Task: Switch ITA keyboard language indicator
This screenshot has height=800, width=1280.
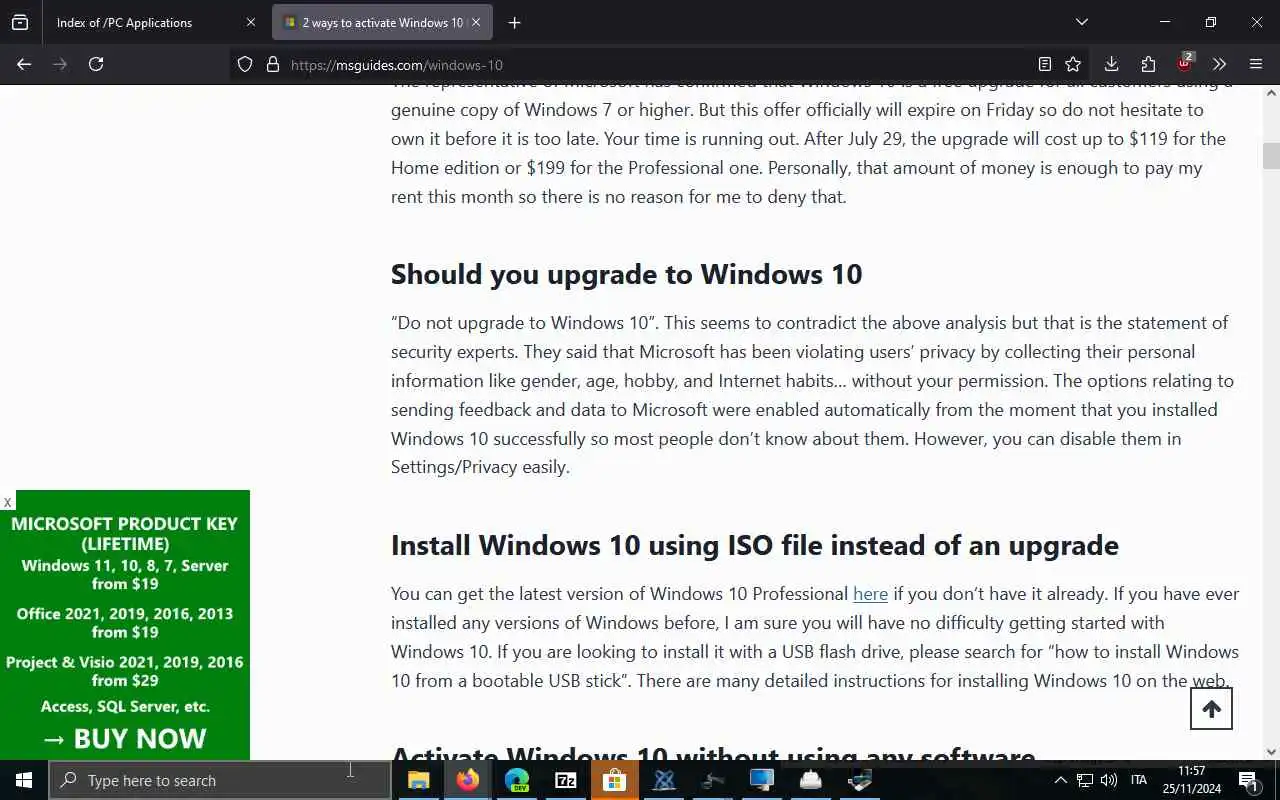Action: coord(1138,780)
